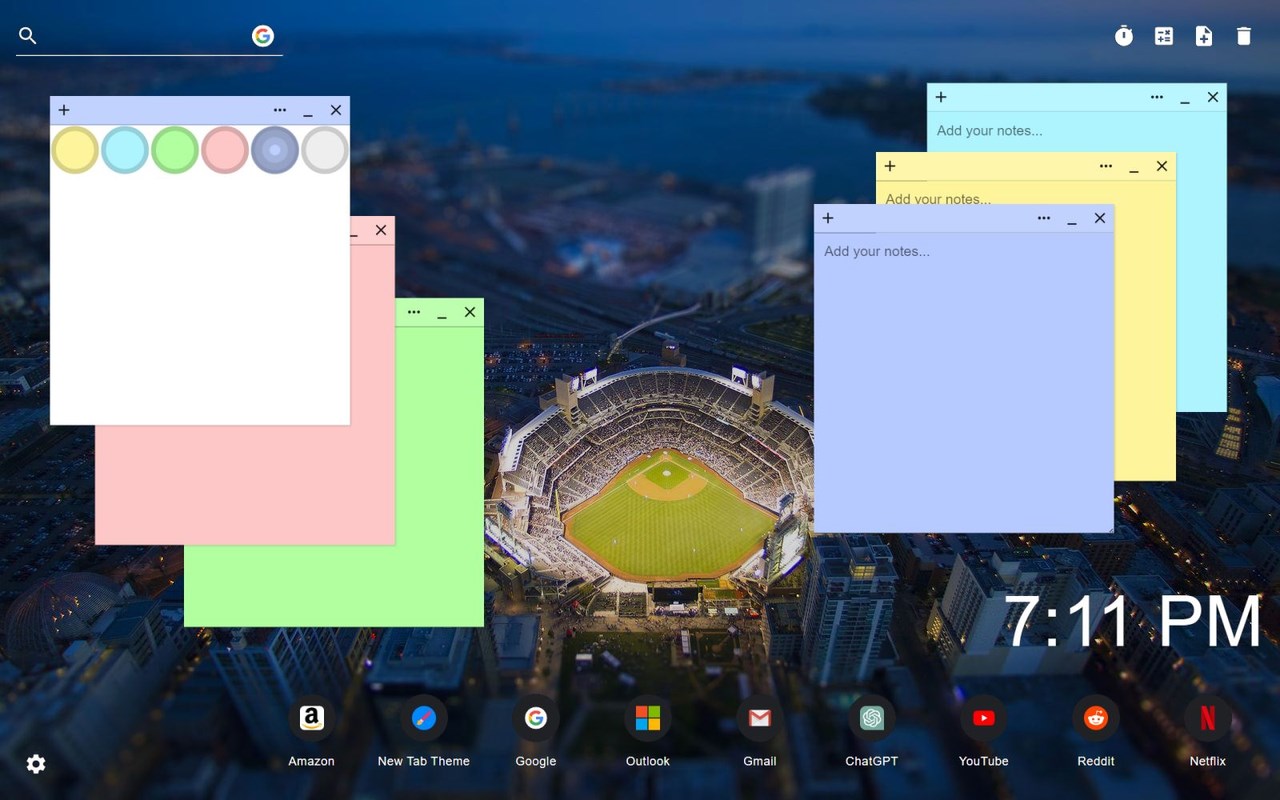Open the timer tool
Image resolution: width=1280 pixels, height=800 pixels.
pyautogui.click(x=1124, y=36)
